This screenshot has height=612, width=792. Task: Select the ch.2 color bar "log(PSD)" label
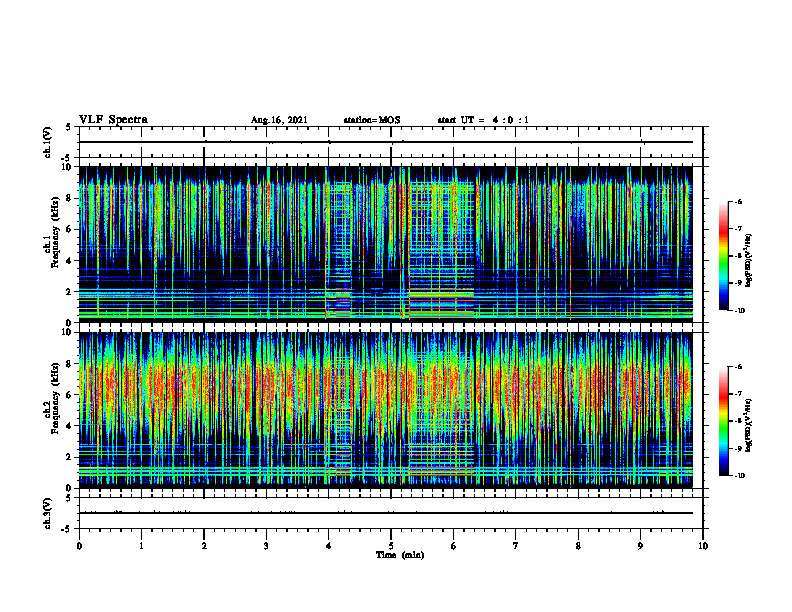tap(749, 425)
